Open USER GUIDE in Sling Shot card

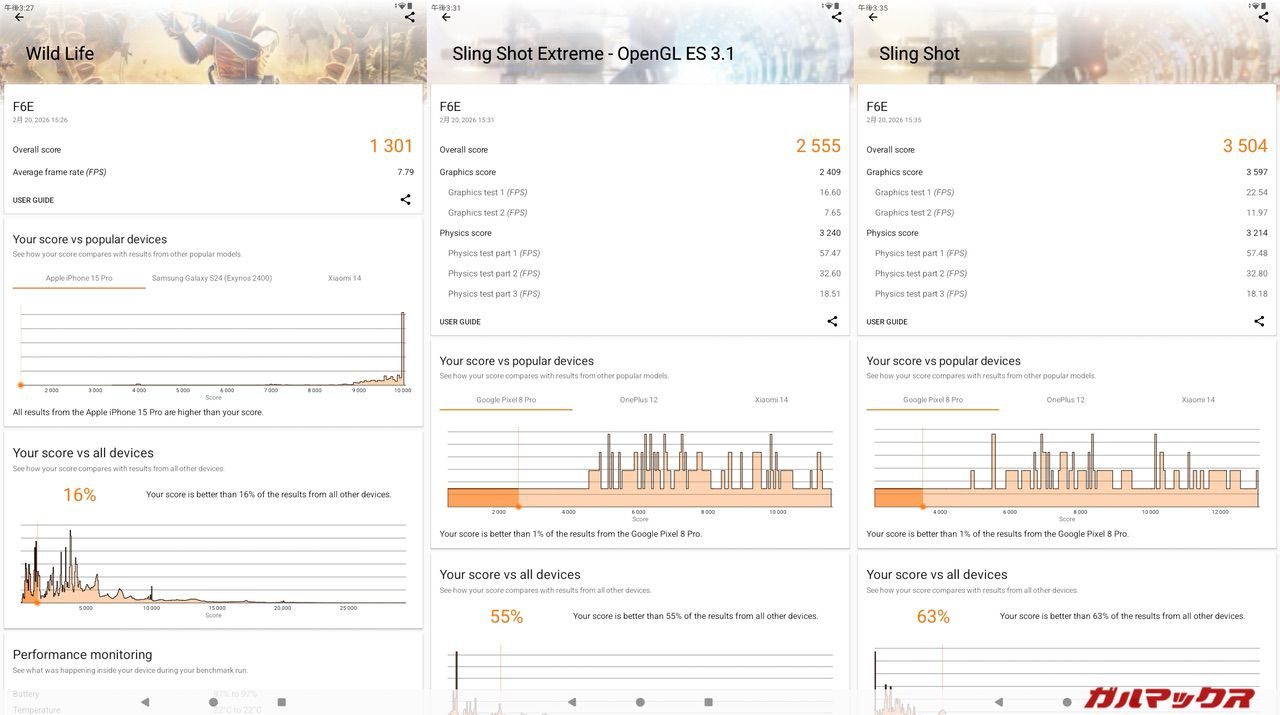887,322
